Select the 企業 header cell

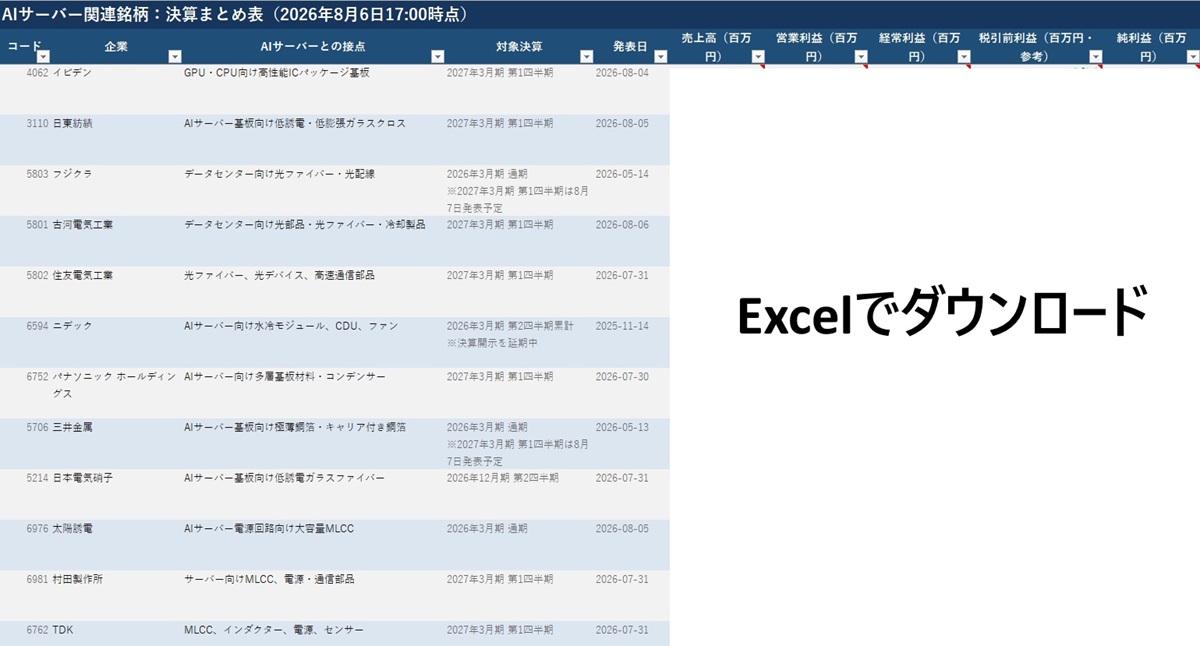116,47
